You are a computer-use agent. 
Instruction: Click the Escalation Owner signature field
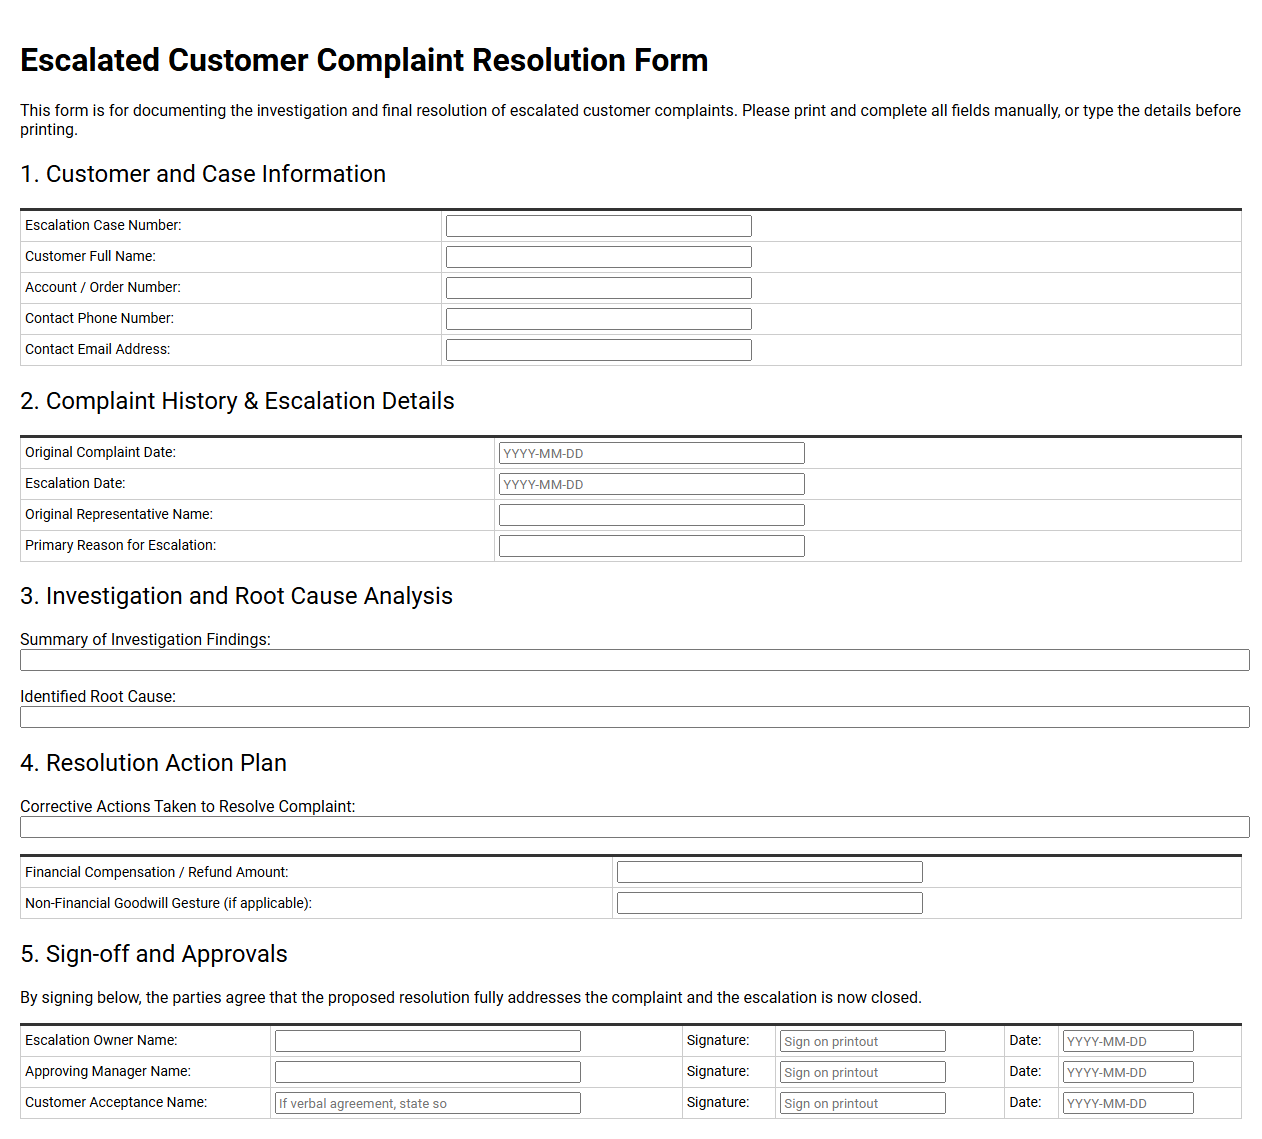tap(862, 1041)
